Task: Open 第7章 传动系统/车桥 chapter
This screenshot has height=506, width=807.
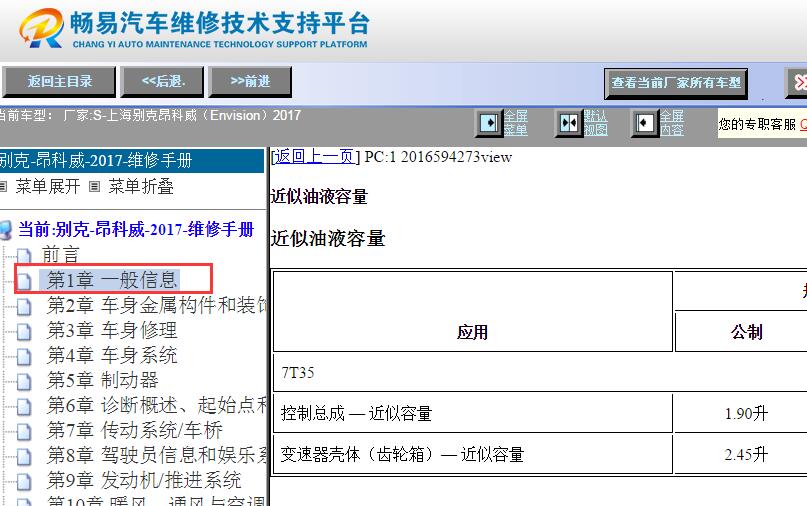Action: pyautogui.click(x=135, y=430)
